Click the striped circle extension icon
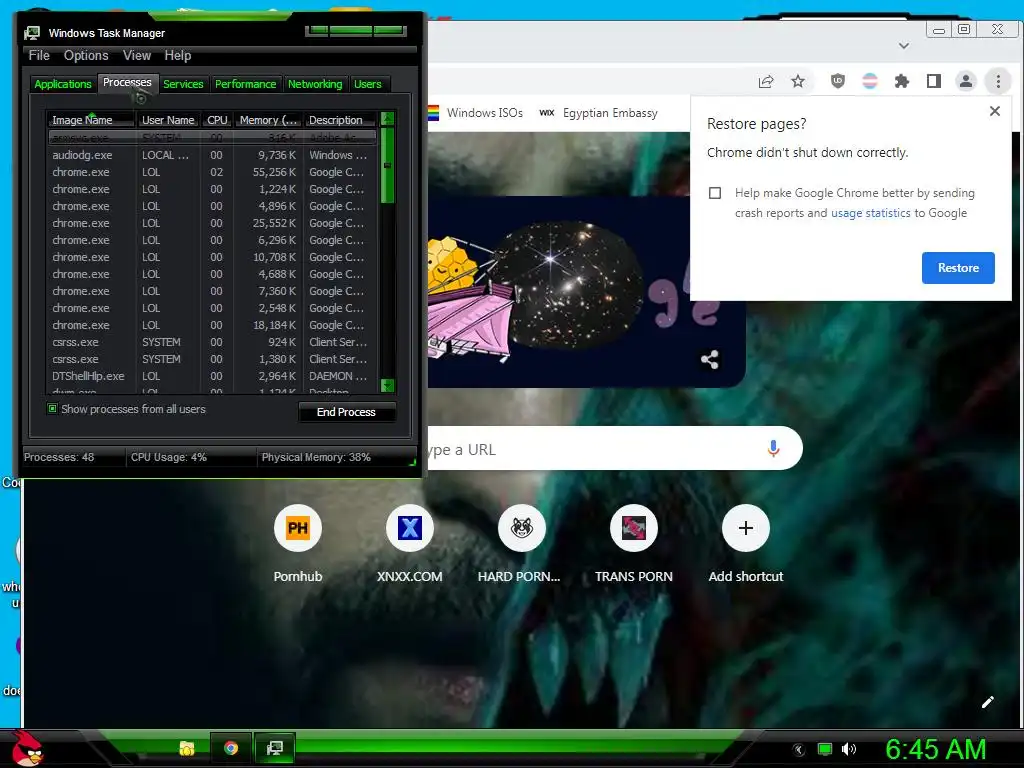Viewport: 1024px width, 768px height. point(870,81)
